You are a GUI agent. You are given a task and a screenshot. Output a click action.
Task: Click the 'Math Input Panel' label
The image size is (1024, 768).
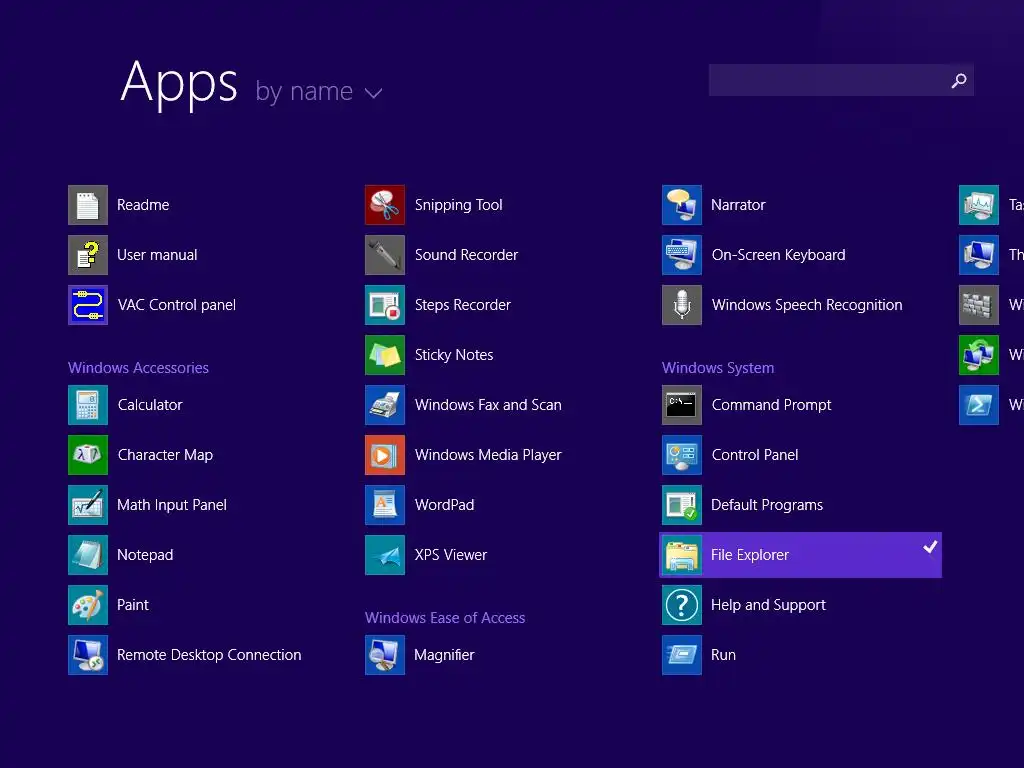[172, 505]
